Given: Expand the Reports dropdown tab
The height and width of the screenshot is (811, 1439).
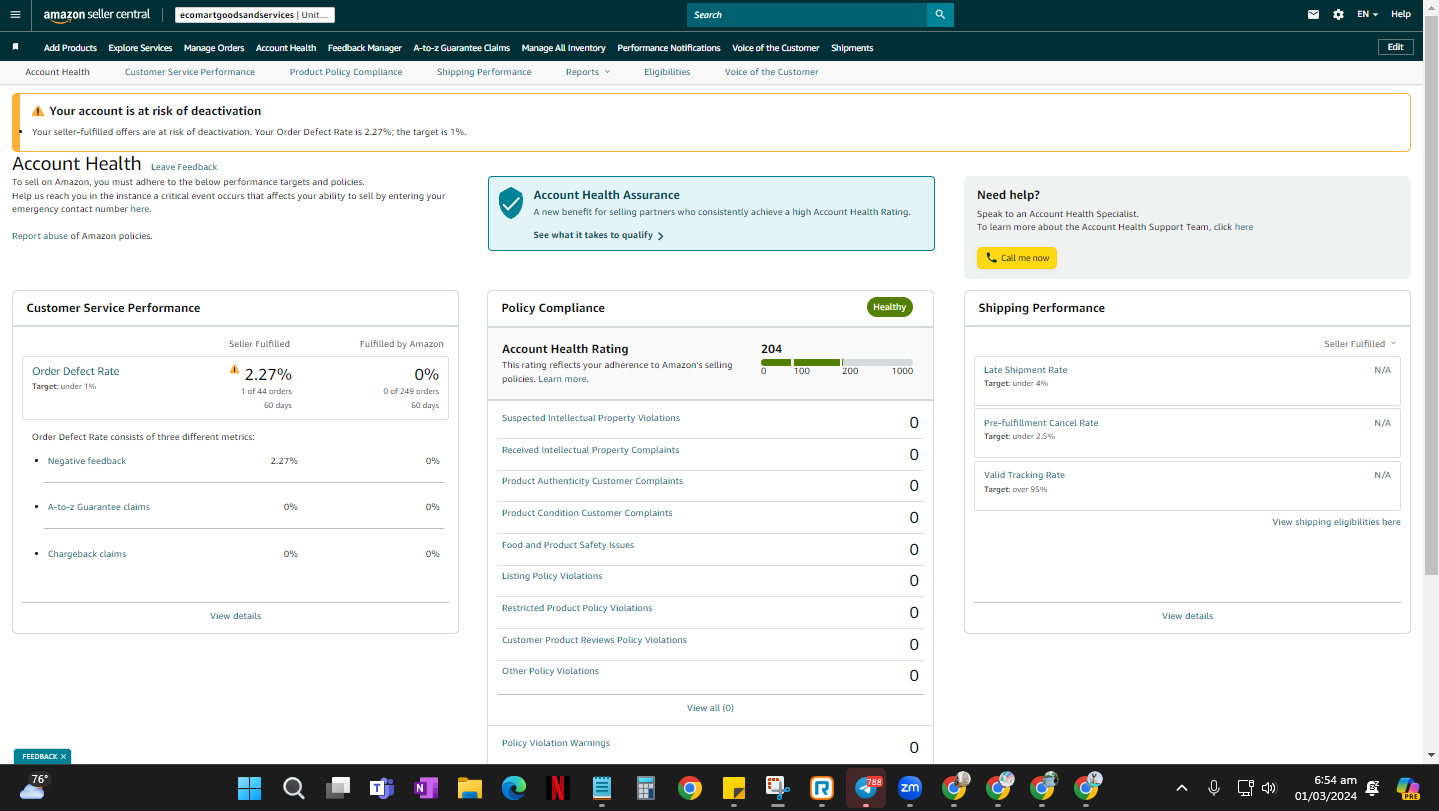Looking at the screenshot, I should (588, 72).
